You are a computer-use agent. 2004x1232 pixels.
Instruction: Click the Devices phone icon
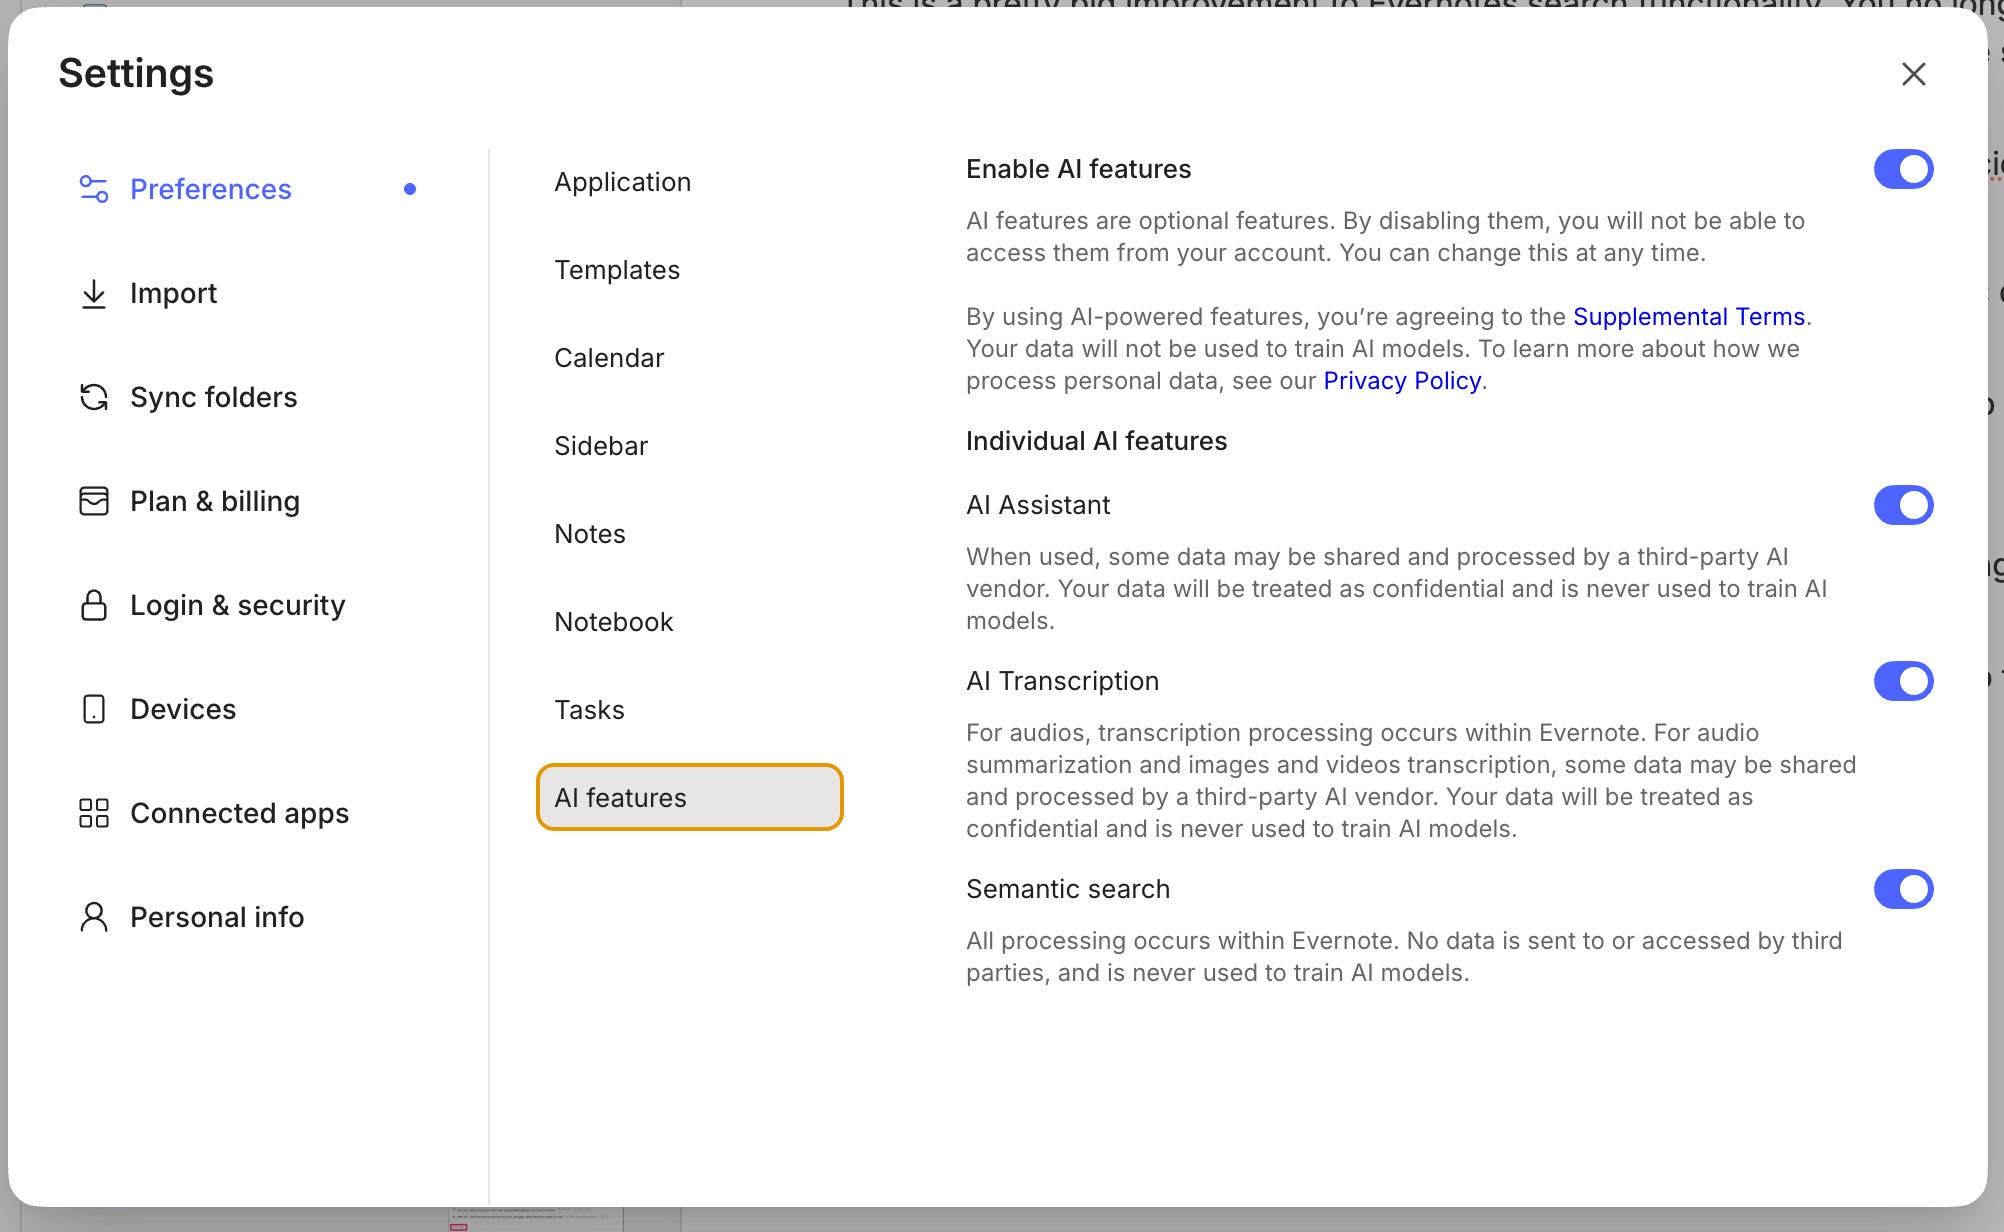point(94,709)
